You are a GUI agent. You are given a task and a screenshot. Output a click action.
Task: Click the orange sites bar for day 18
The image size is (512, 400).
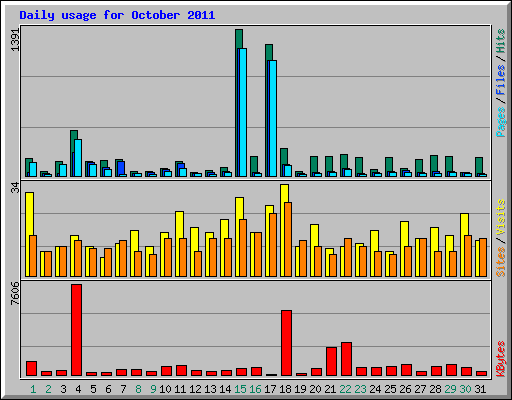pyautogui.click(x=288, y=239)
